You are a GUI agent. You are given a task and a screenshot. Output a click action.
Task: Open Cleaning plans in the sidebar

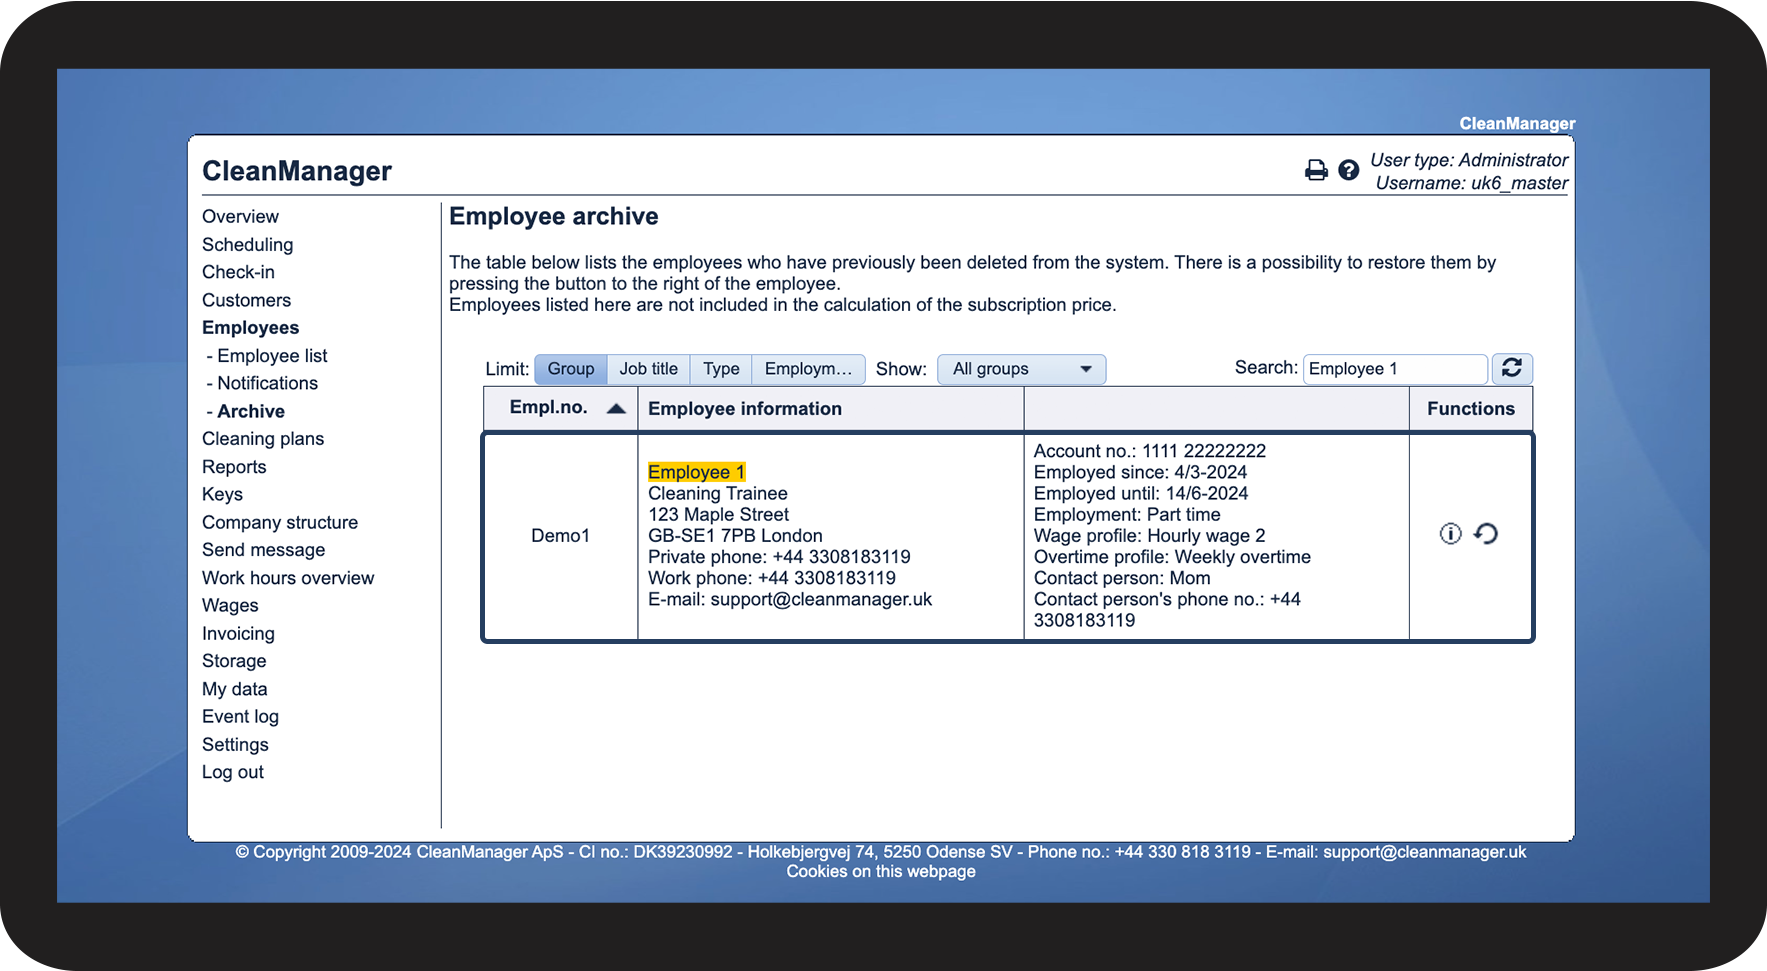tap(263, 439)
